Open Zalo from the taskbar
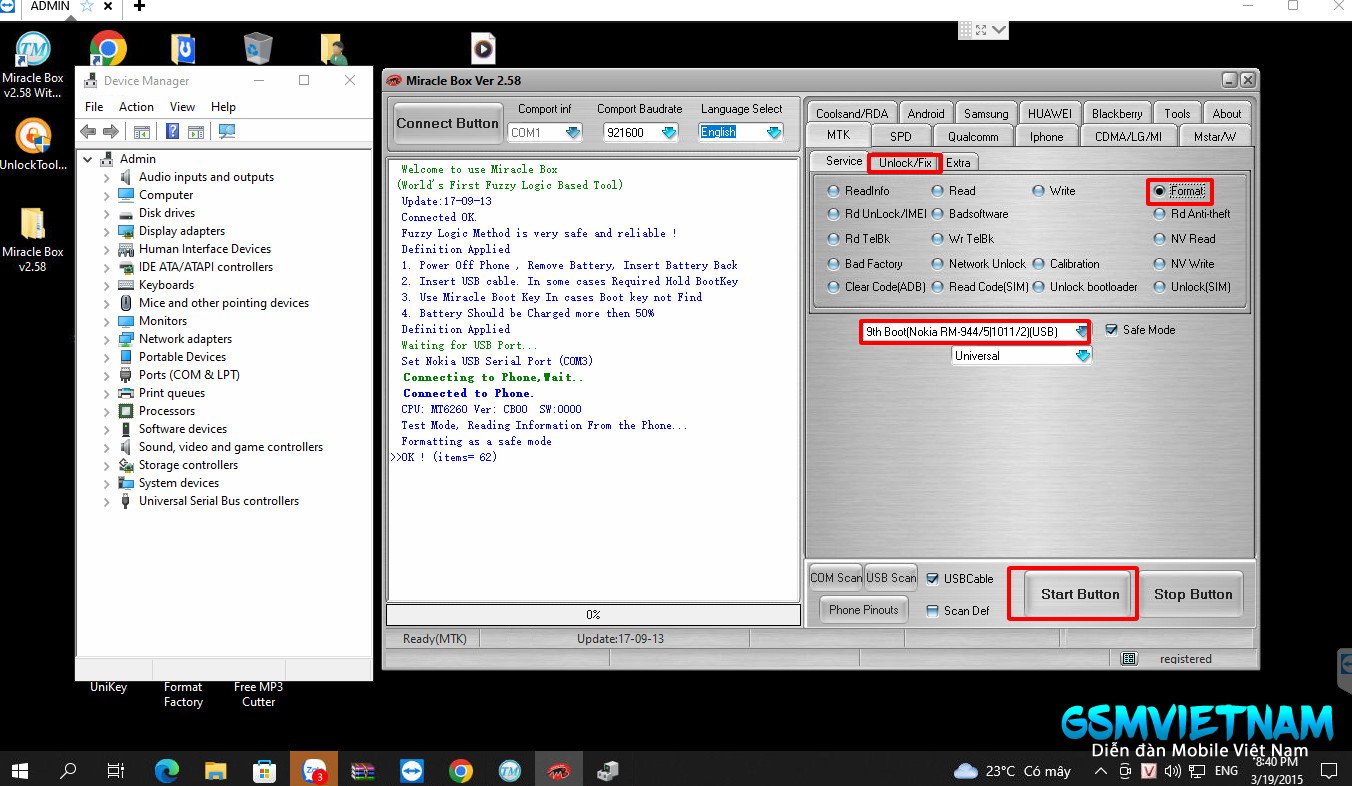The height and width of the screenshot is (786, 1352). 314,770
